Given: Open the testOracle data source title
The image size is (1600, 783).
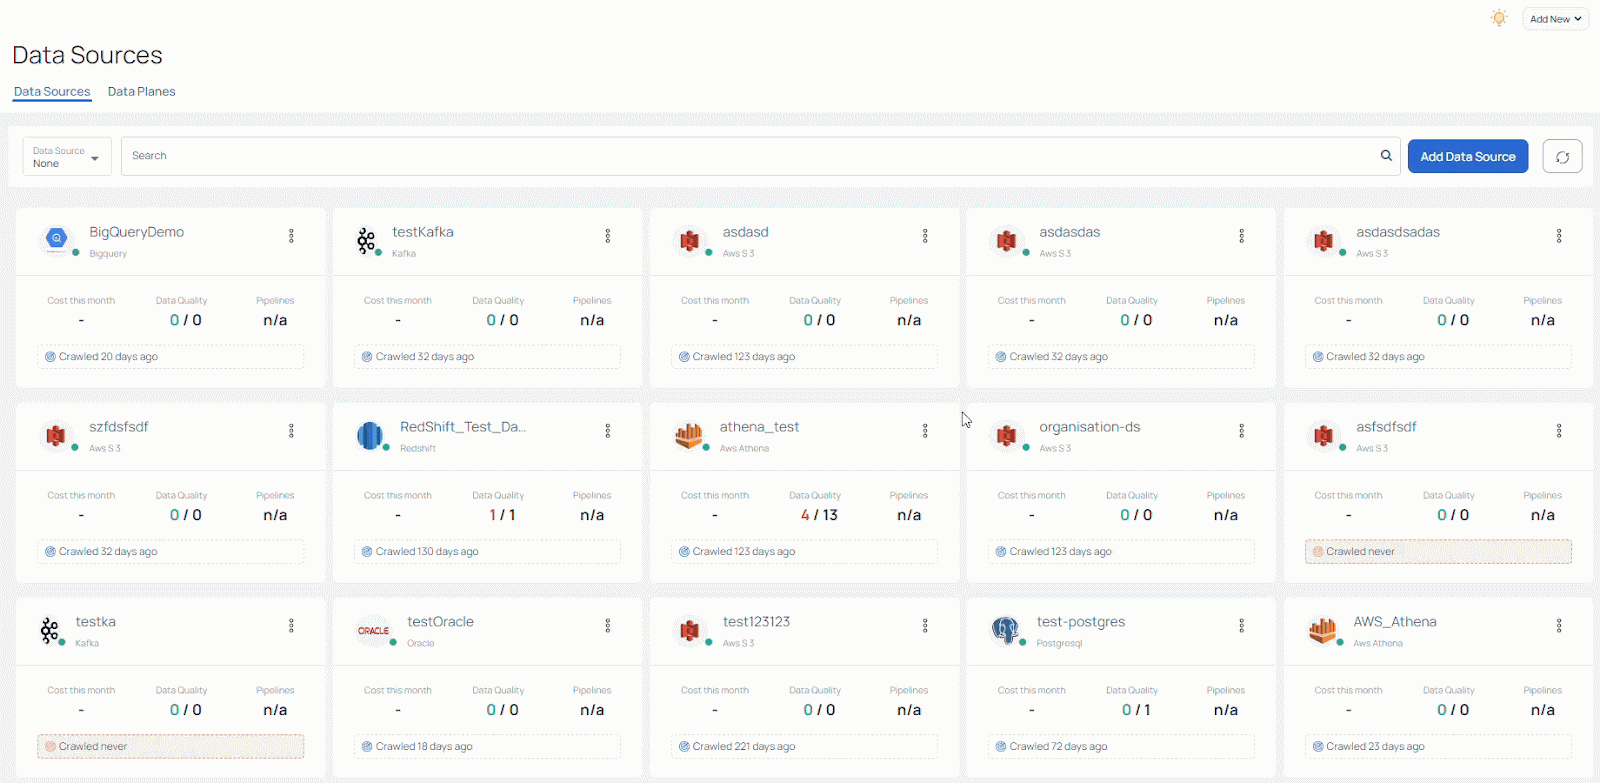Looking at the screenshot, I should point(440,622).
